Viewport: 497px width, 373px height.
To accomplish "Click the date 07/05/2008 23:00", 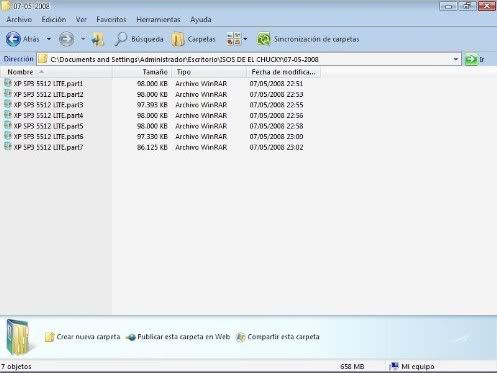I will coord(276,136).
